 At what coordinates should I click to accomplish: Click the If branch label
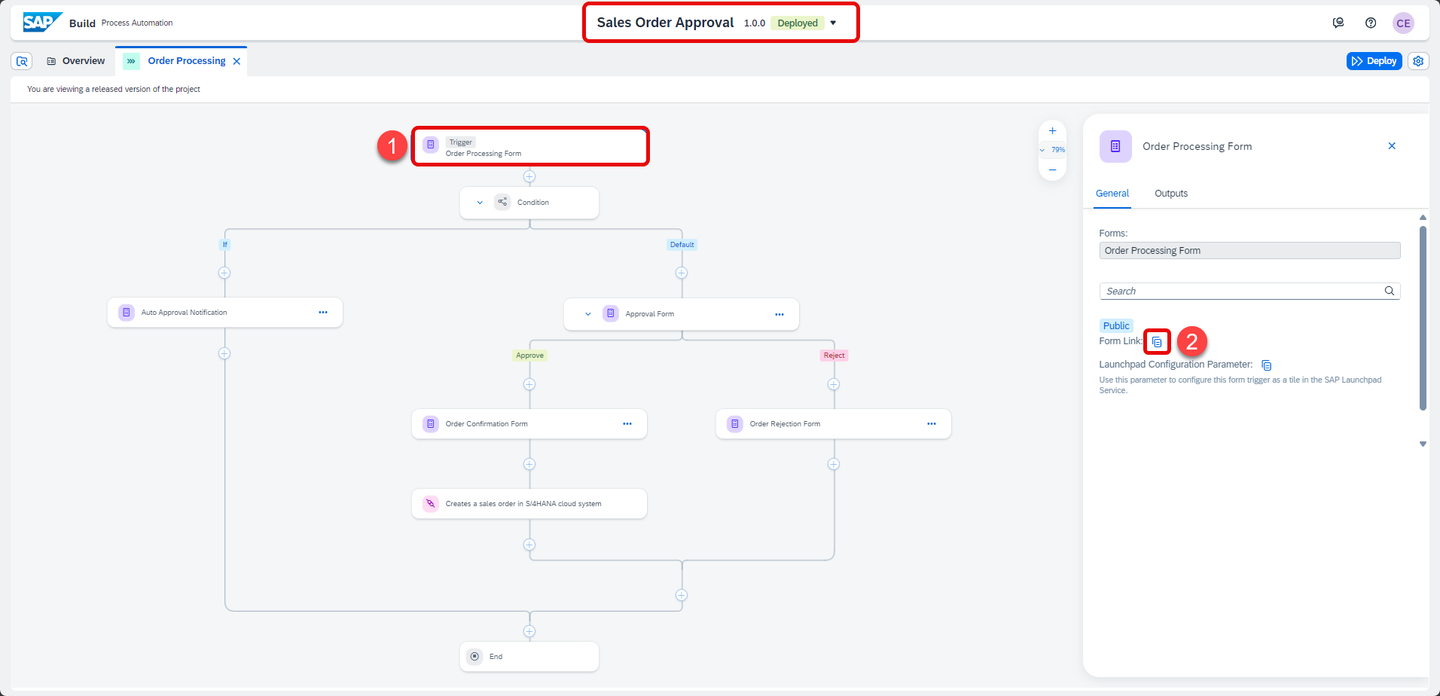(224, 244)
